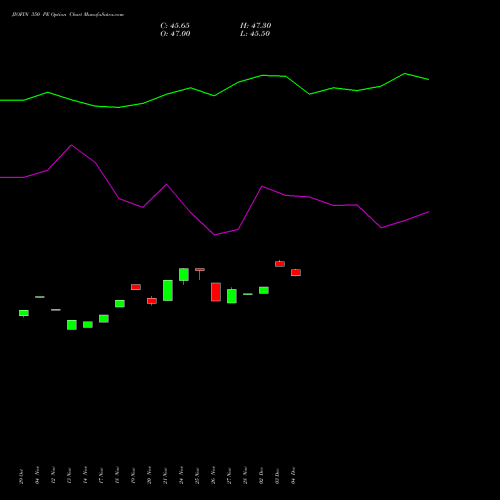Screen dimensions: 500x500
Task: Click the flat candle above 28 Nov
Action: click(248, 294)
